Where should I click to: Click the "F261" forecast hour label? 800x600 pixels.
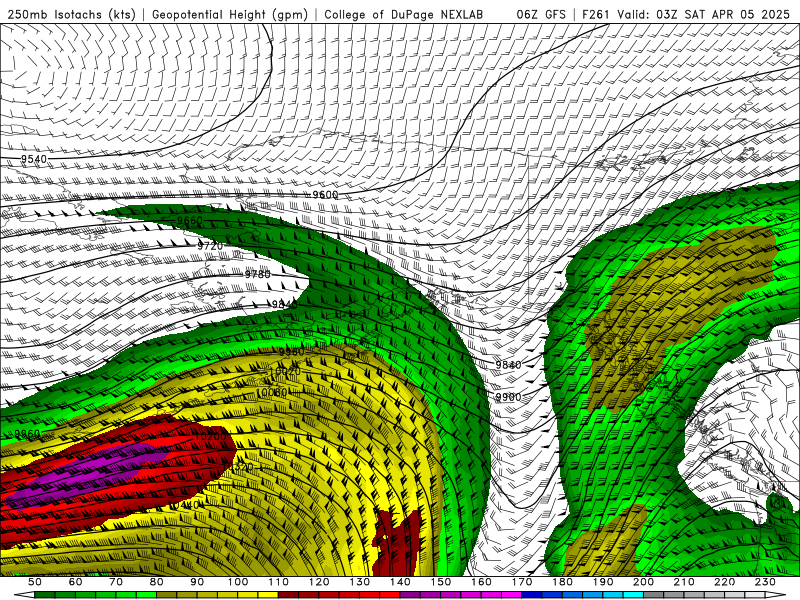[595, 15]
